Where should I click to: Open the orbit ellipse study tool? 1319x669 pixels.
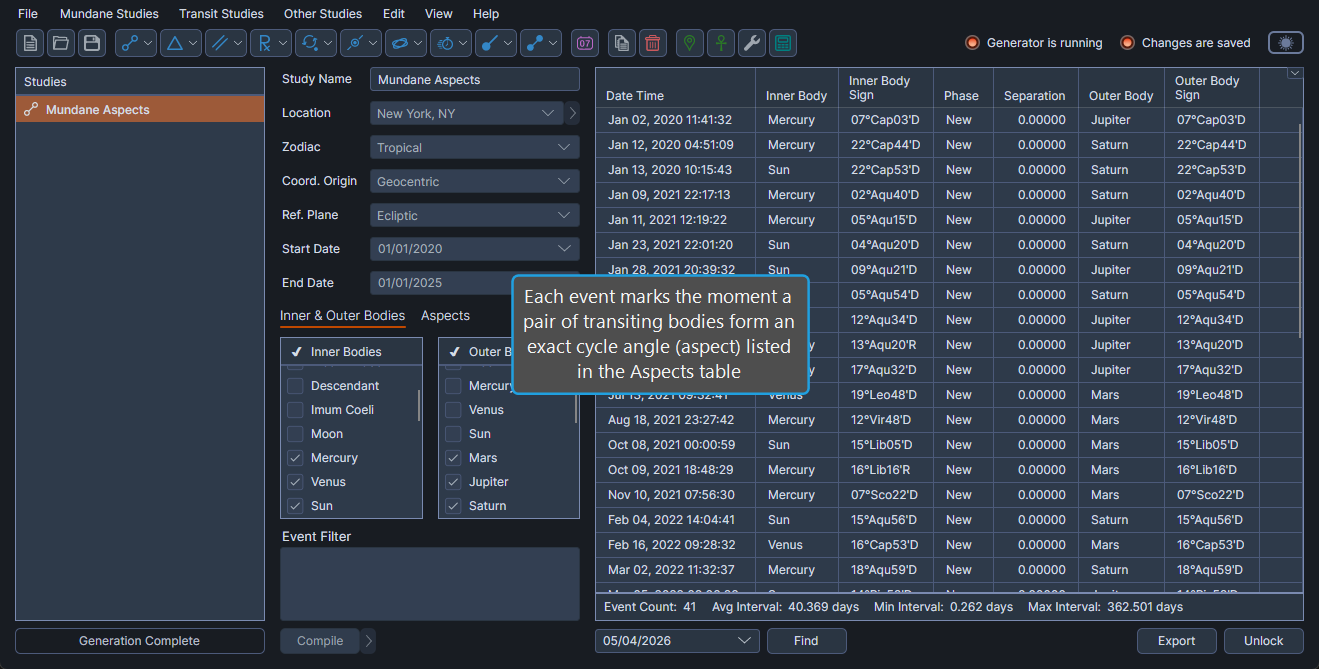click(x=406, y=43)
